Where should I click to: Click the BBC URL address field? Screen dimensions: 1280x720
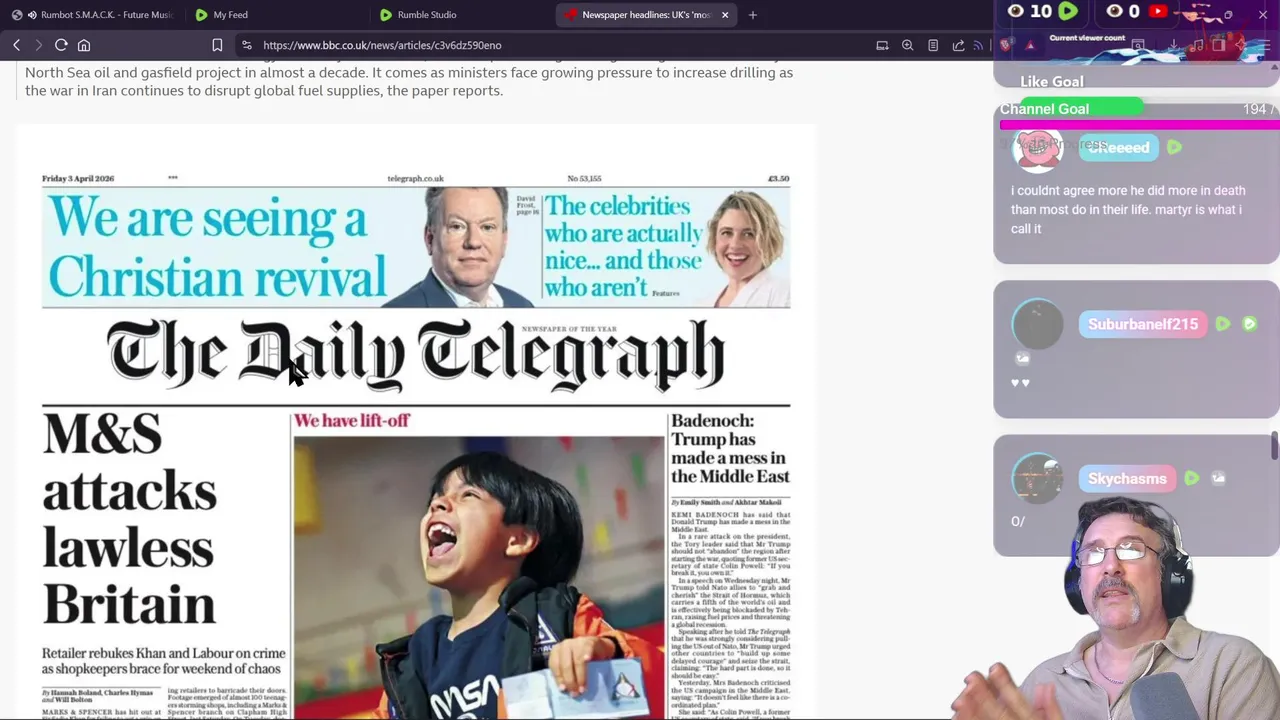(560, 45)
